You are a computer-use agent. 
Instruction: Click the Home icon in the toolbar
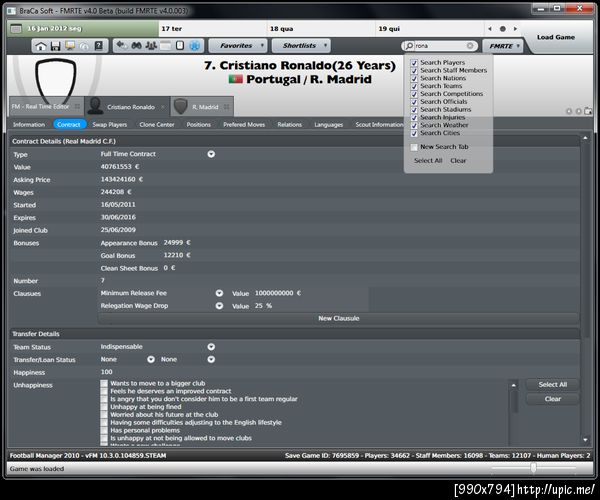tap(41, 46)
